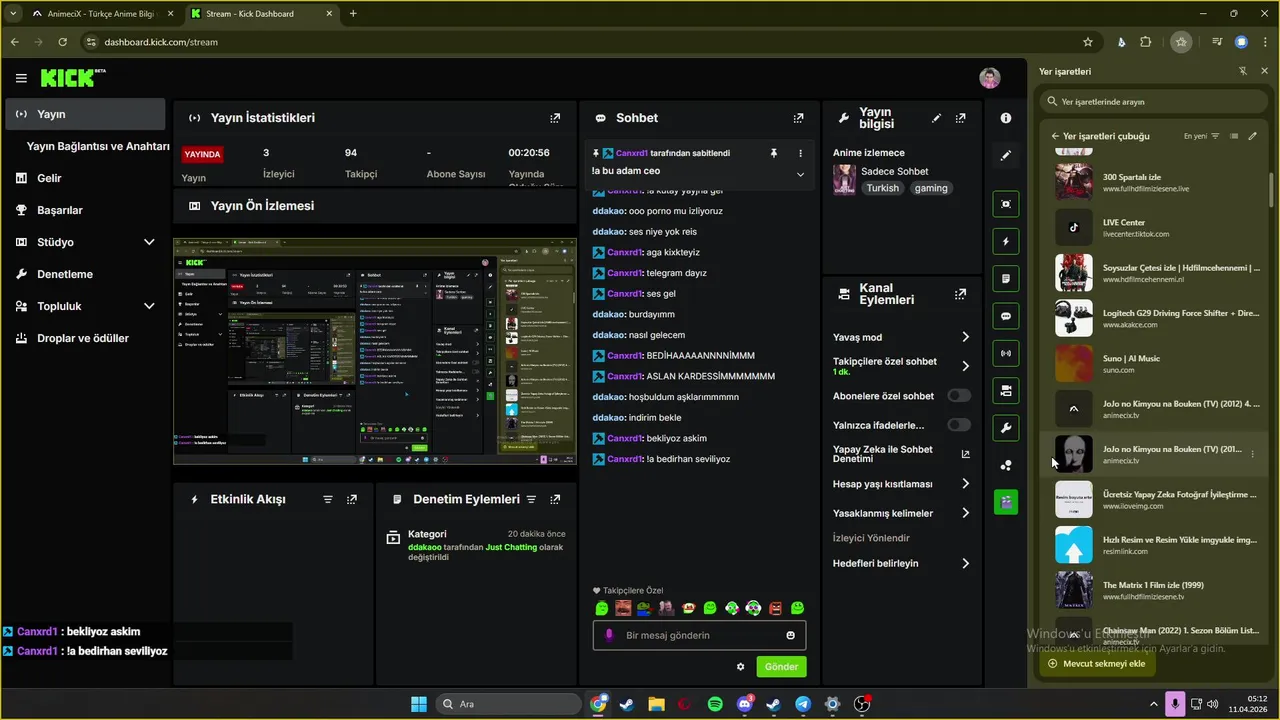
Task: Pop out the Denetim Eylemleri panel
Action: (x=555, y=499)
